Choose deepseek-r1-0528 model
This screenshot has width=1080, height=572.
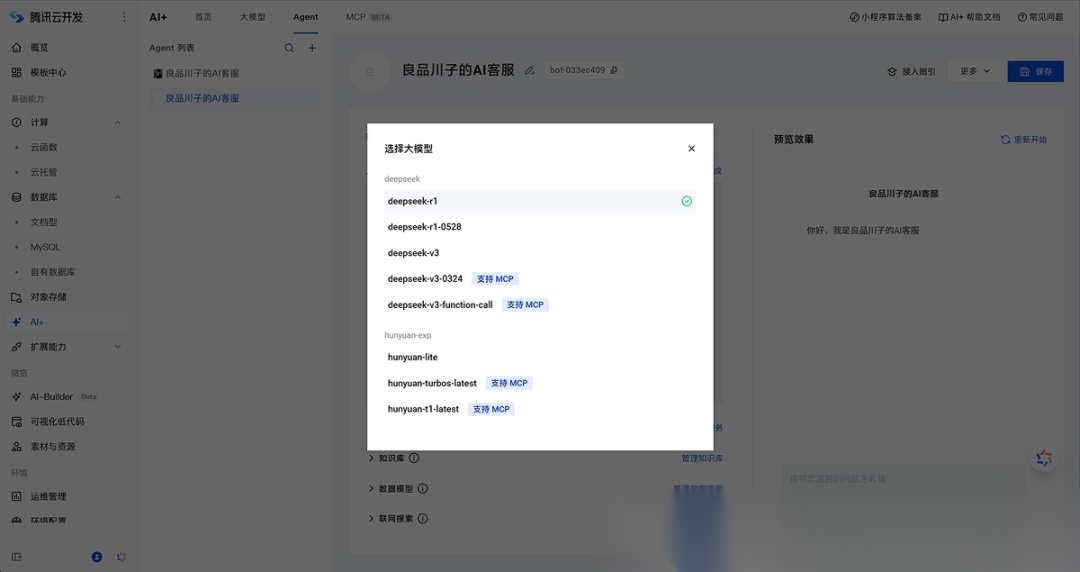point(540,227)
